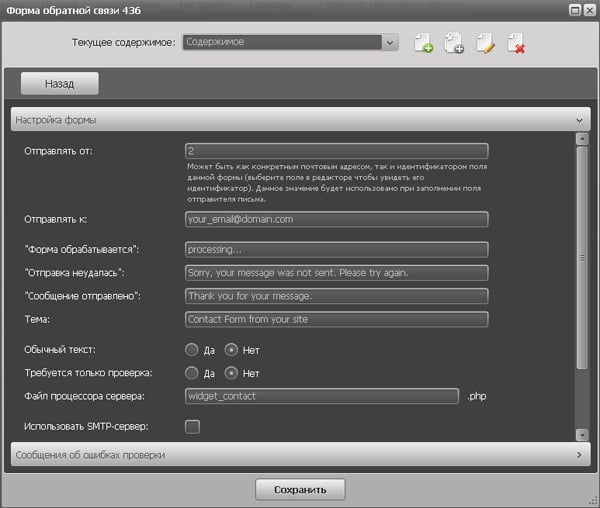The image size is (600, 508).
Task: Click the Тема subject input field
Action: click(336, 320)
